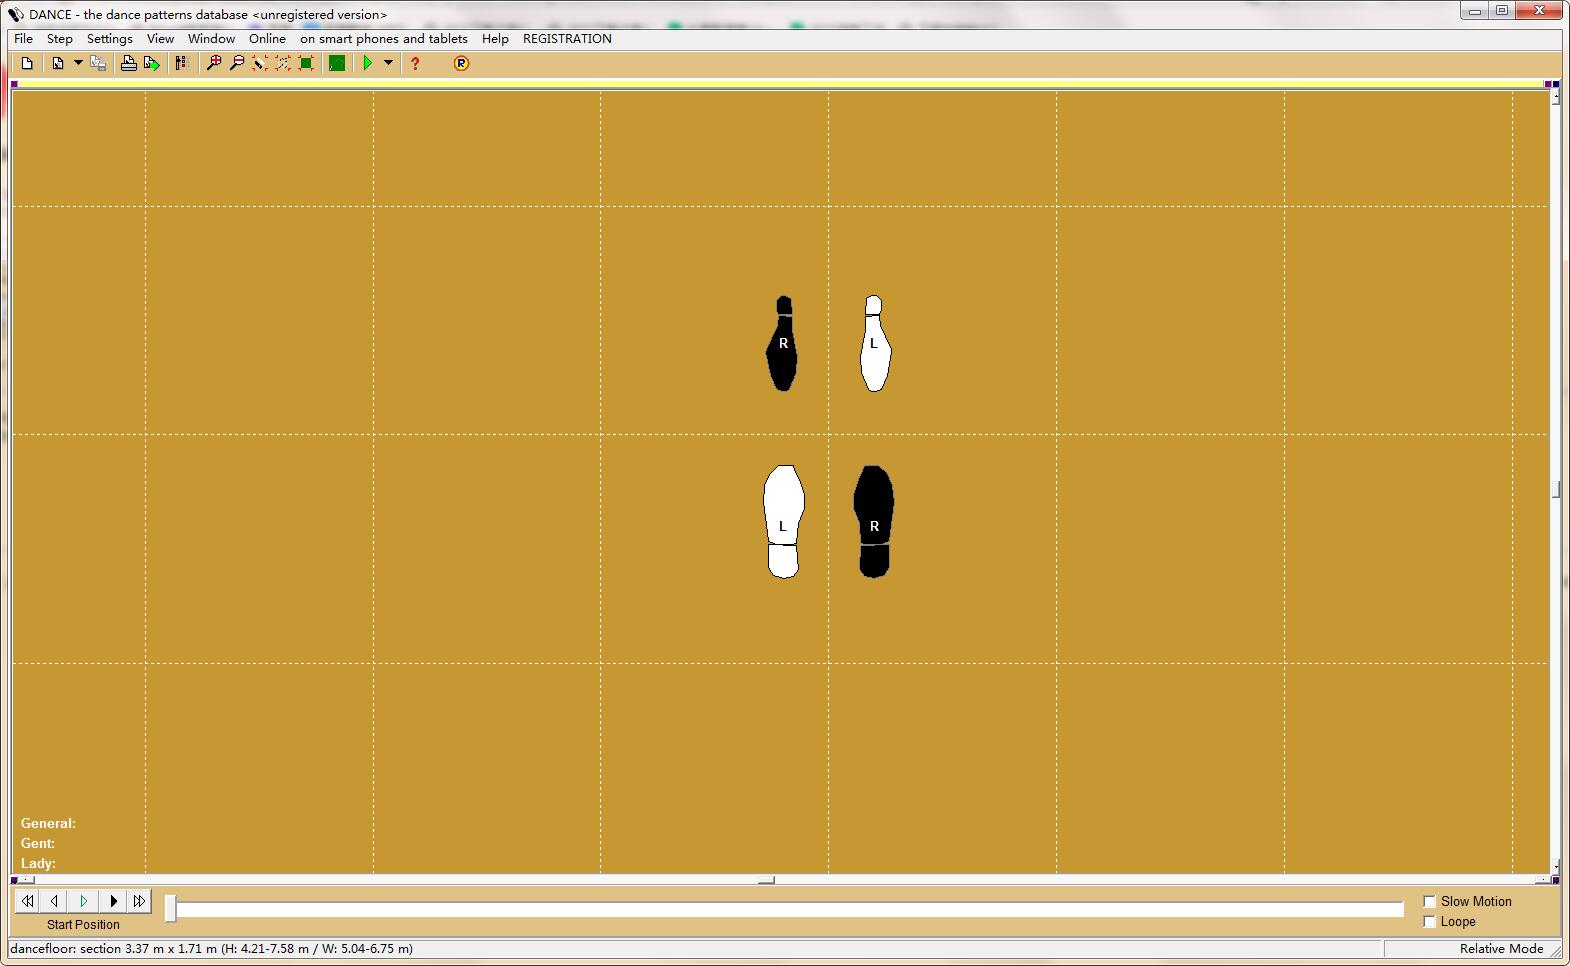Image resolution: width=1570 pixels, height=966 pixels.
Task: Enable the Slow Motion checkbox
Action: coord(1429,901)
